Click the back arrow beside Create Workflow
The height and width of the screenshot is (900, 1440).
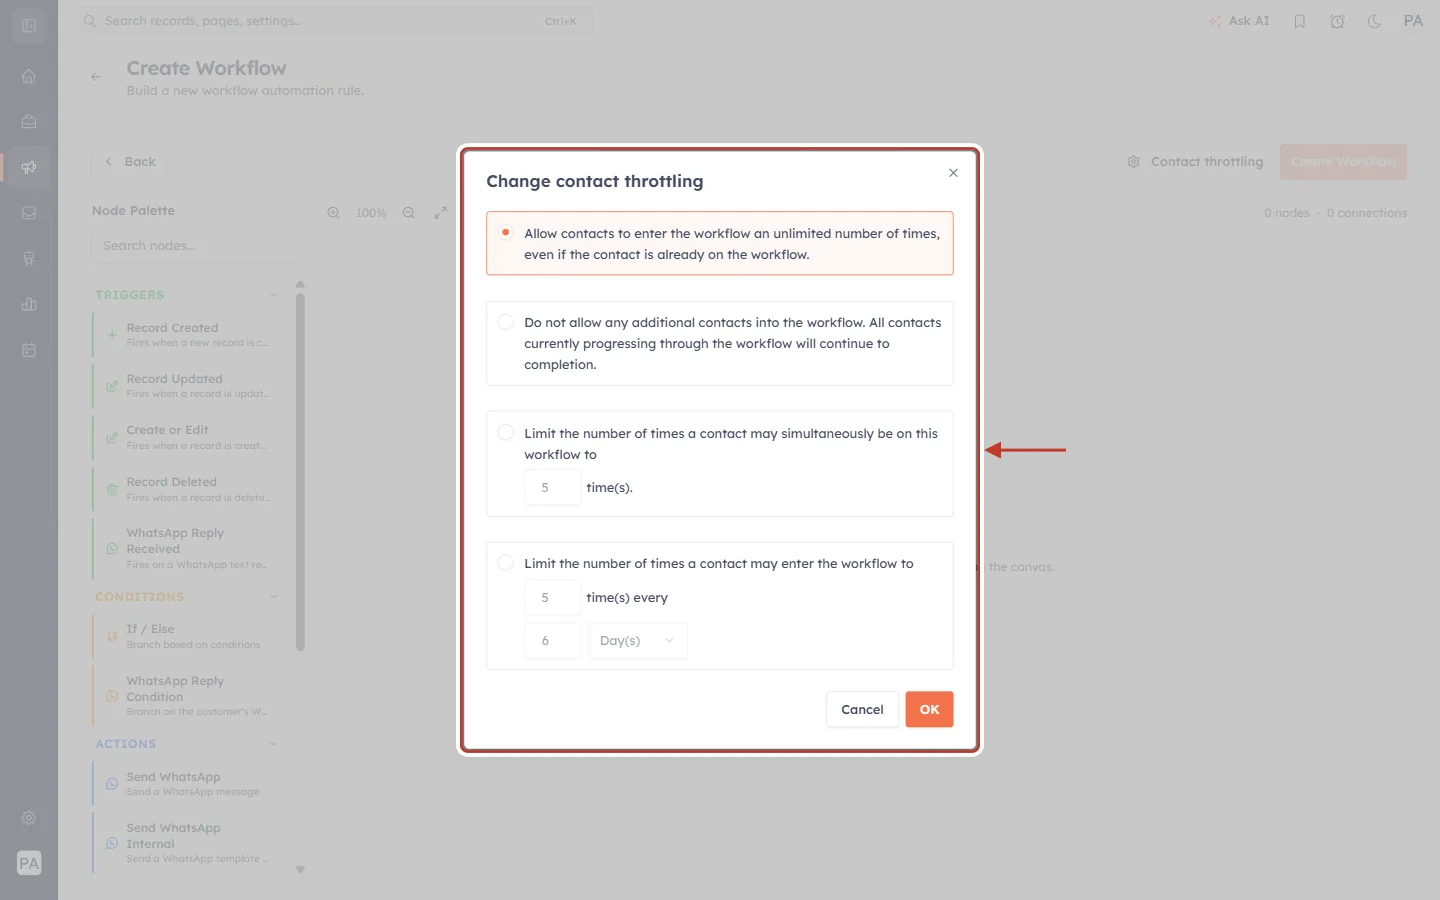tap(96, 76)
